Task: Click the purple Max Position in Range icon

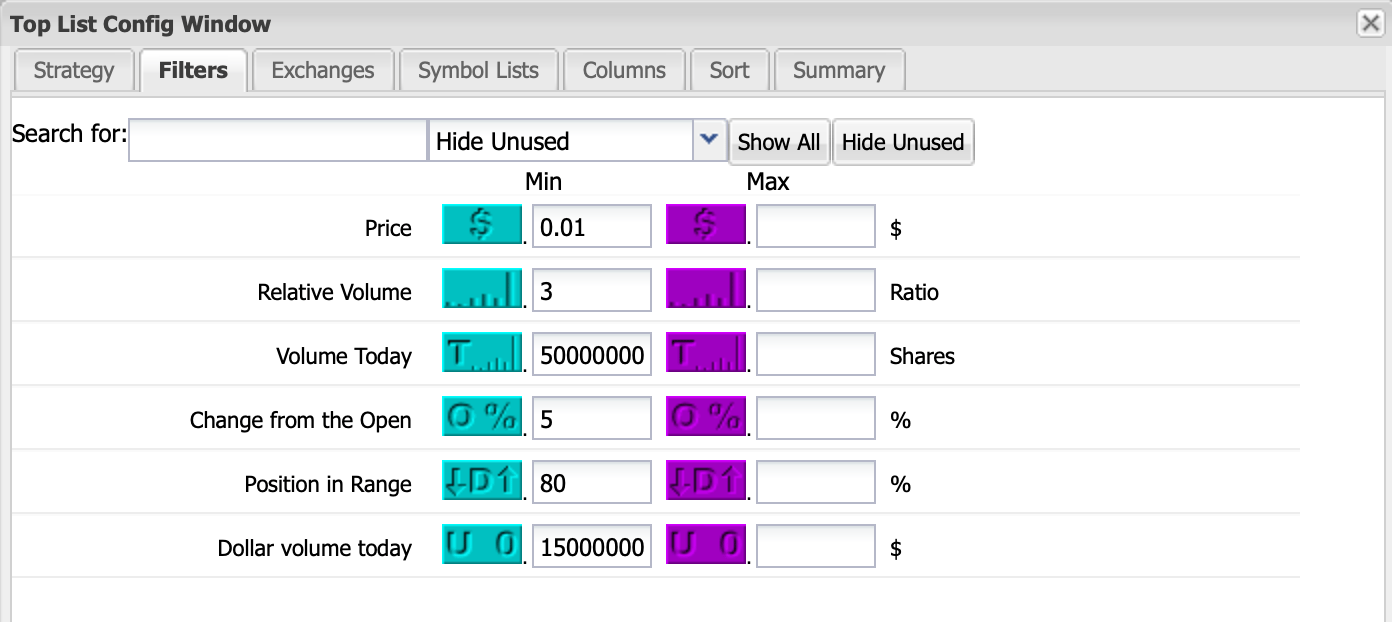Action: (x=705, y=481)
